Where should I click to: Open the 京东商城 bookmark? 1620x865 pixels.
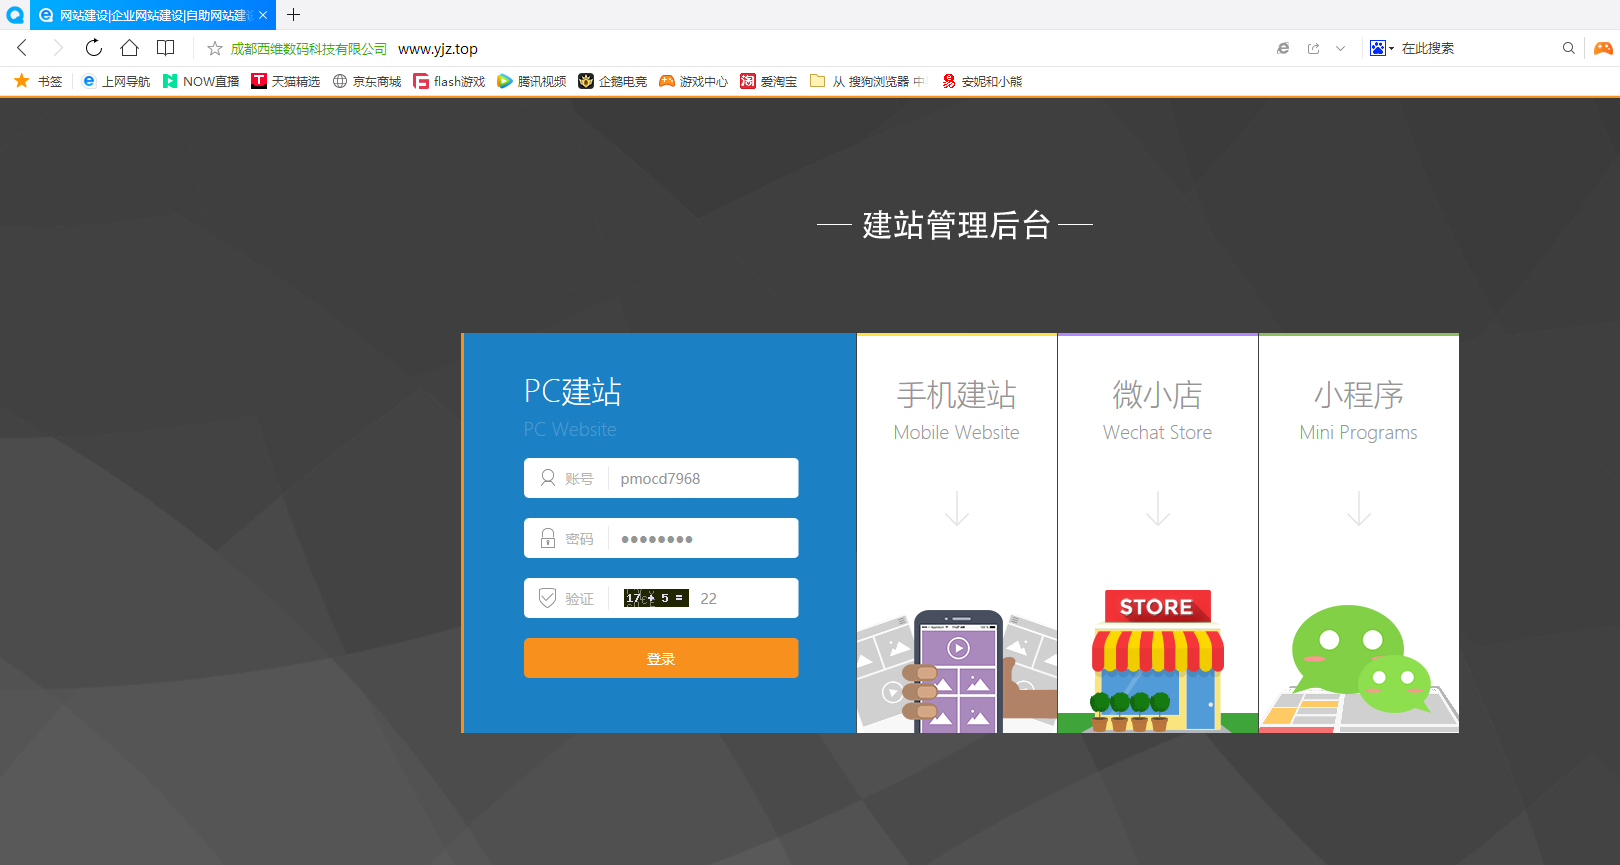point(367,81)
